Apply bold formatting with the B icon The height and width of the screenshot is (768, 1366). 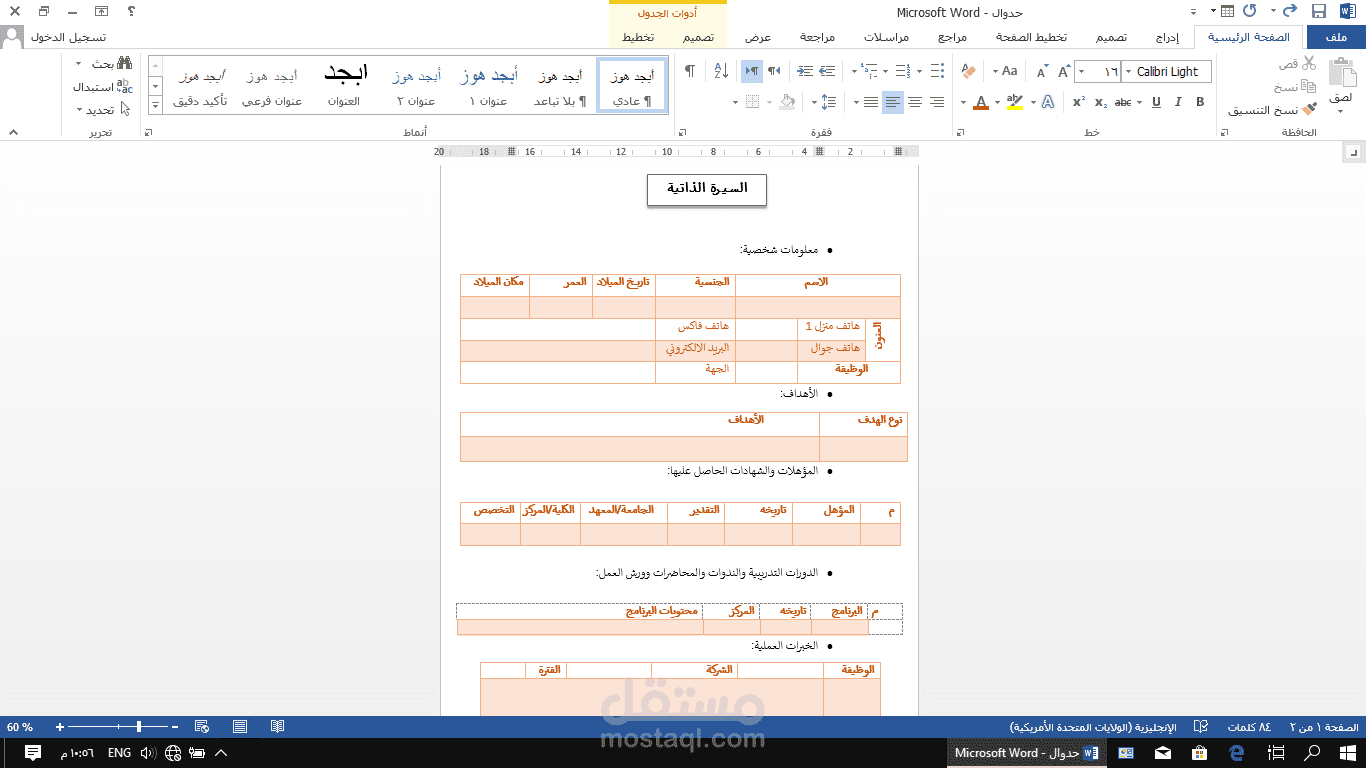[1199, 101]
